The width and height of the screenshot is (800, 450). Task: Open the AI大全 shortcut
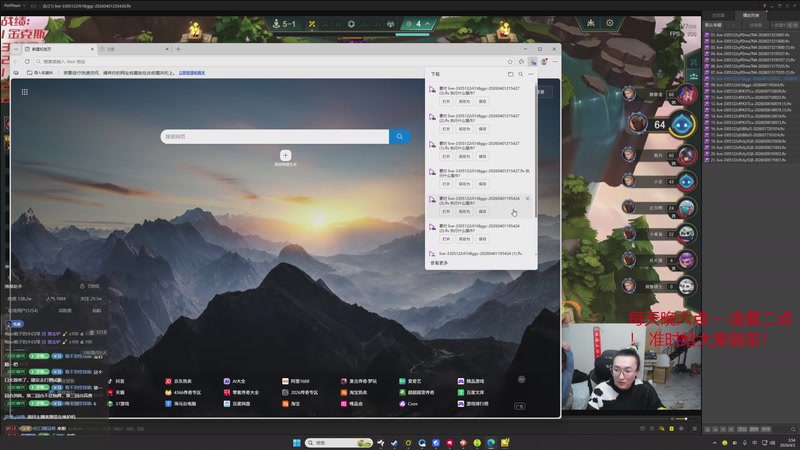(x=235, y=381)
